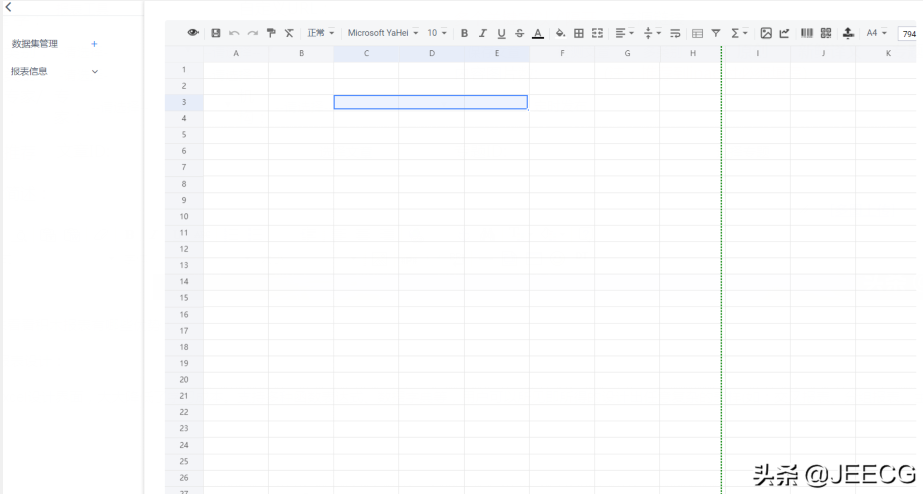Screen dimensions: 923x494
Task: Save the report with the disk icon
Action: click(216, 33)
